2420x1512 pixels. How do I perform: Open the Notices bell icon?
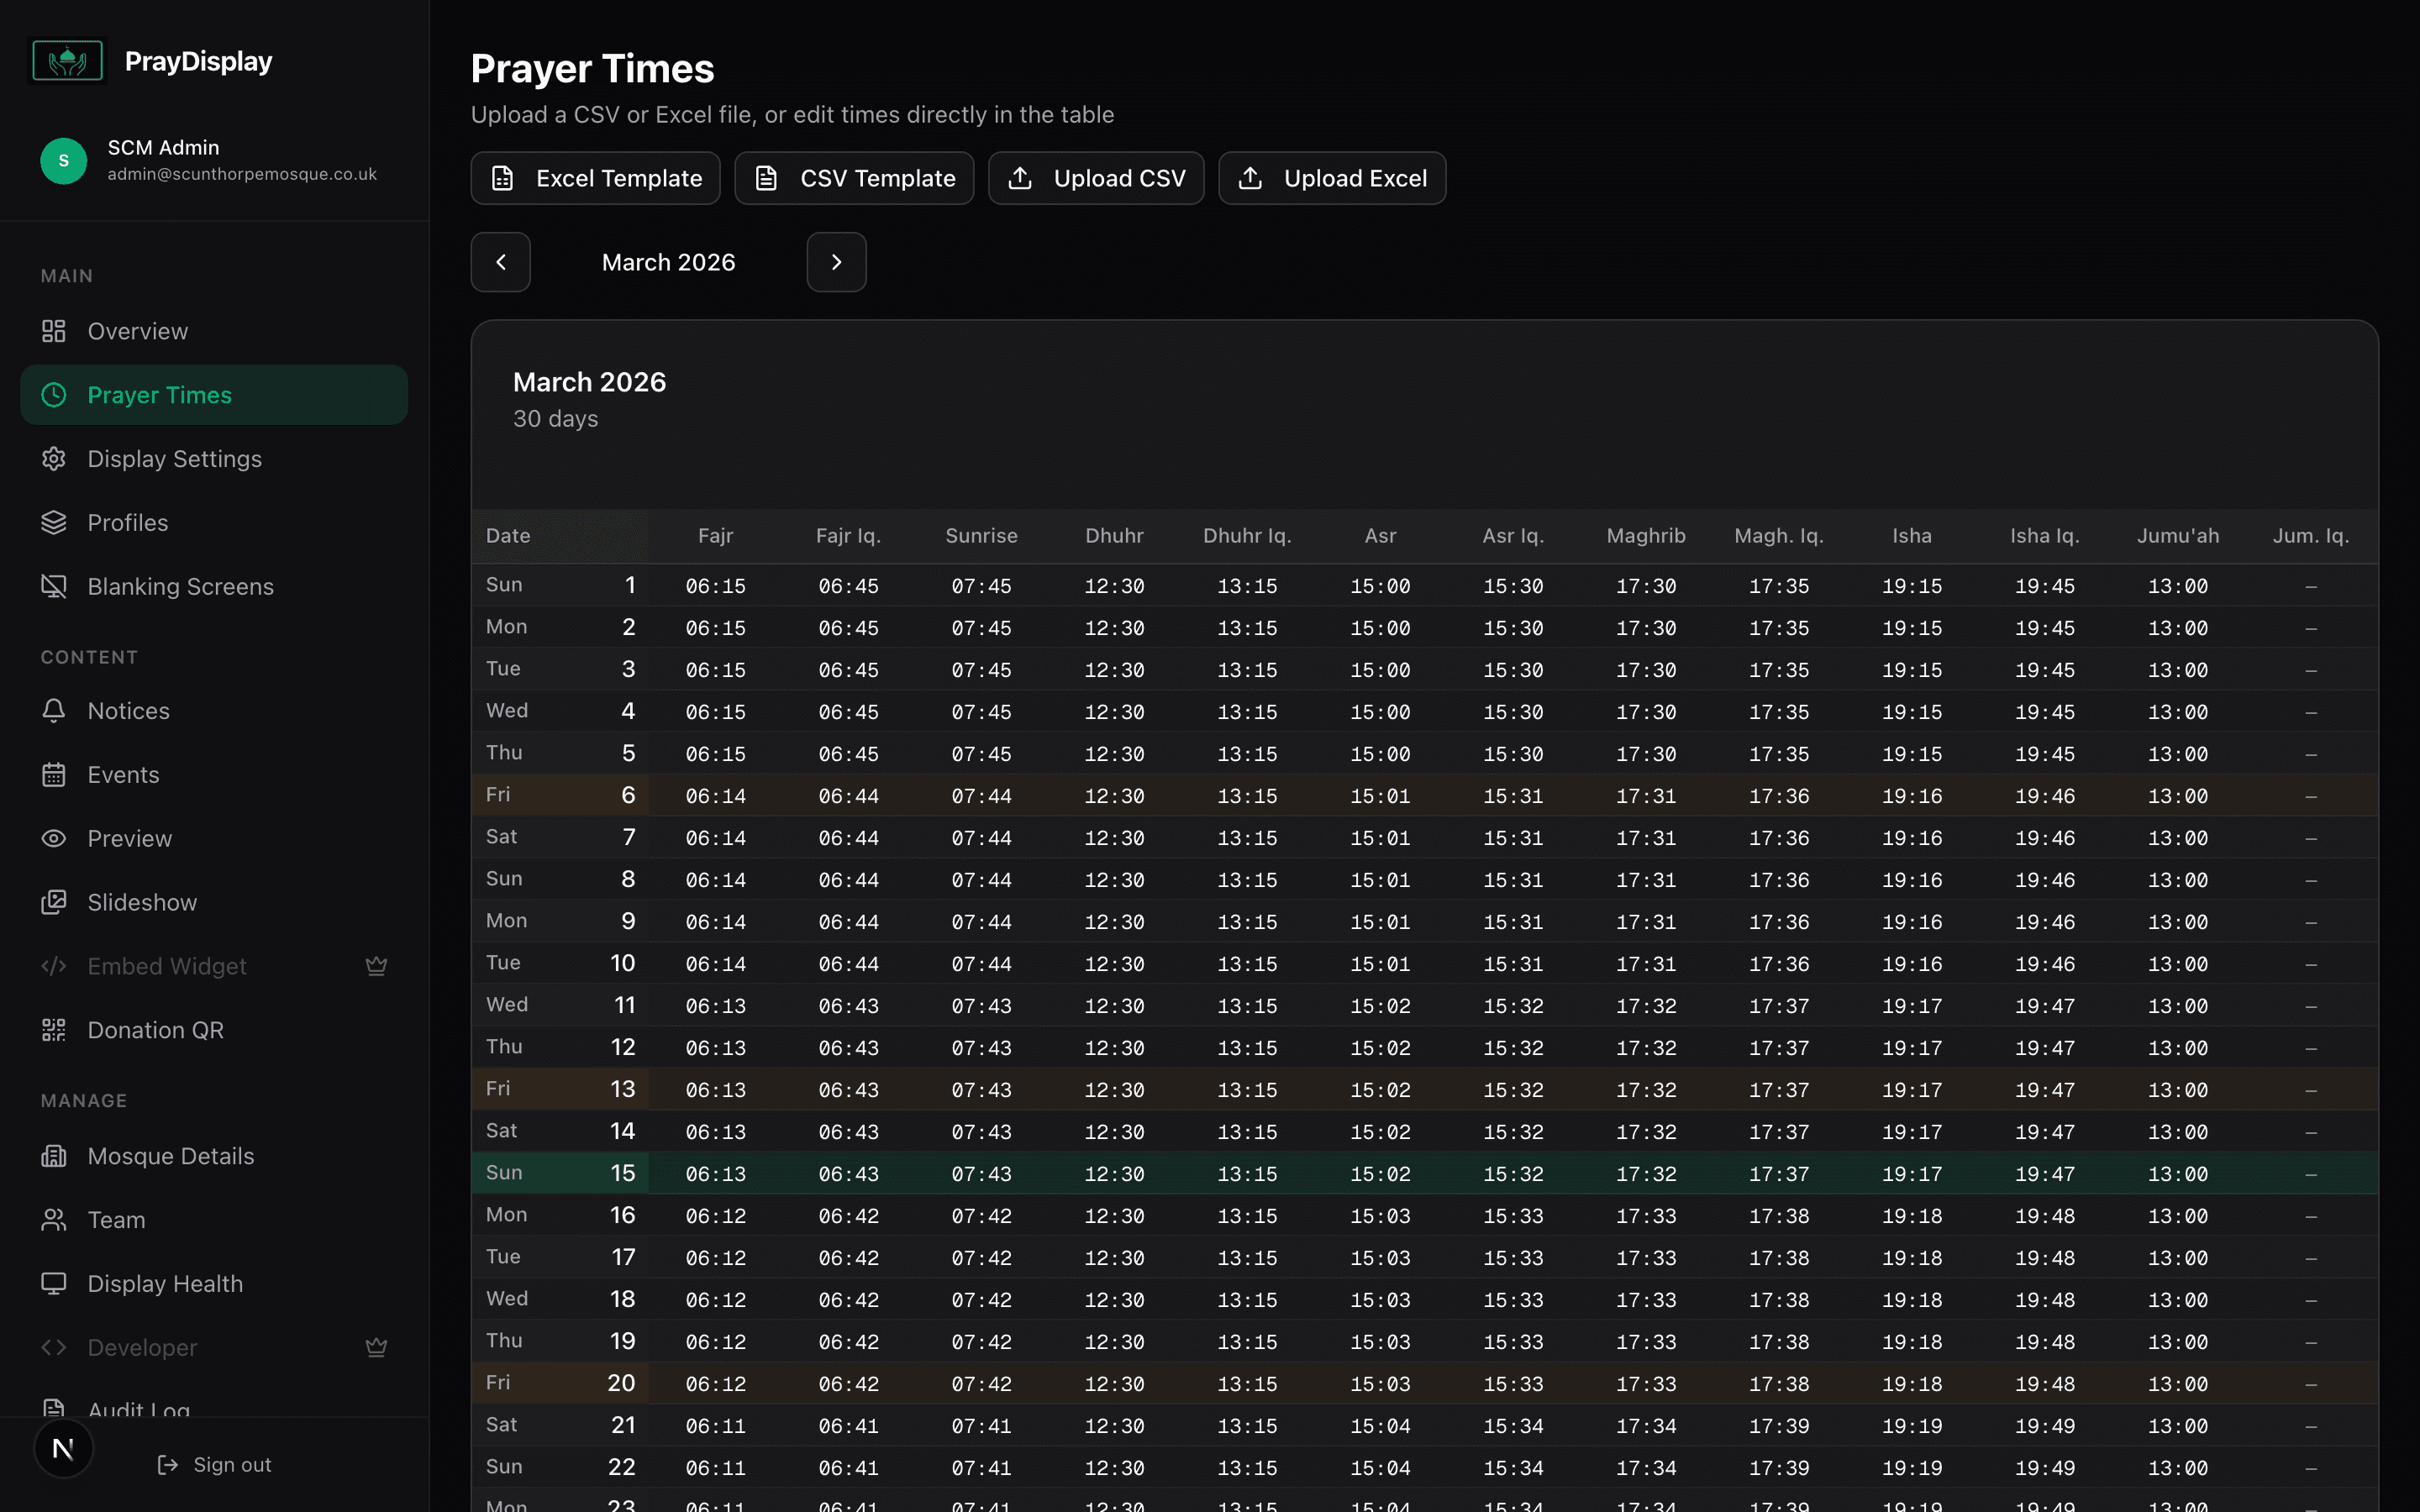[54, 710]
